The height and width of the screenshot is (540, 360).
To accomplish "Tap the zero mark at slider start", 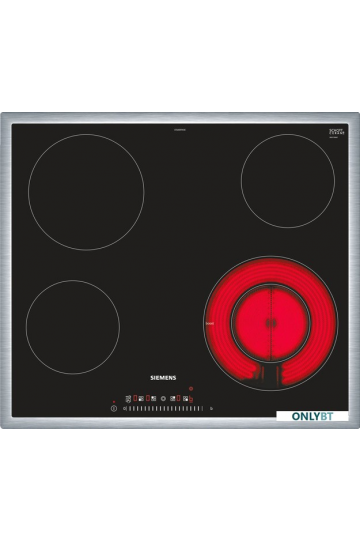I will (124, 409).
